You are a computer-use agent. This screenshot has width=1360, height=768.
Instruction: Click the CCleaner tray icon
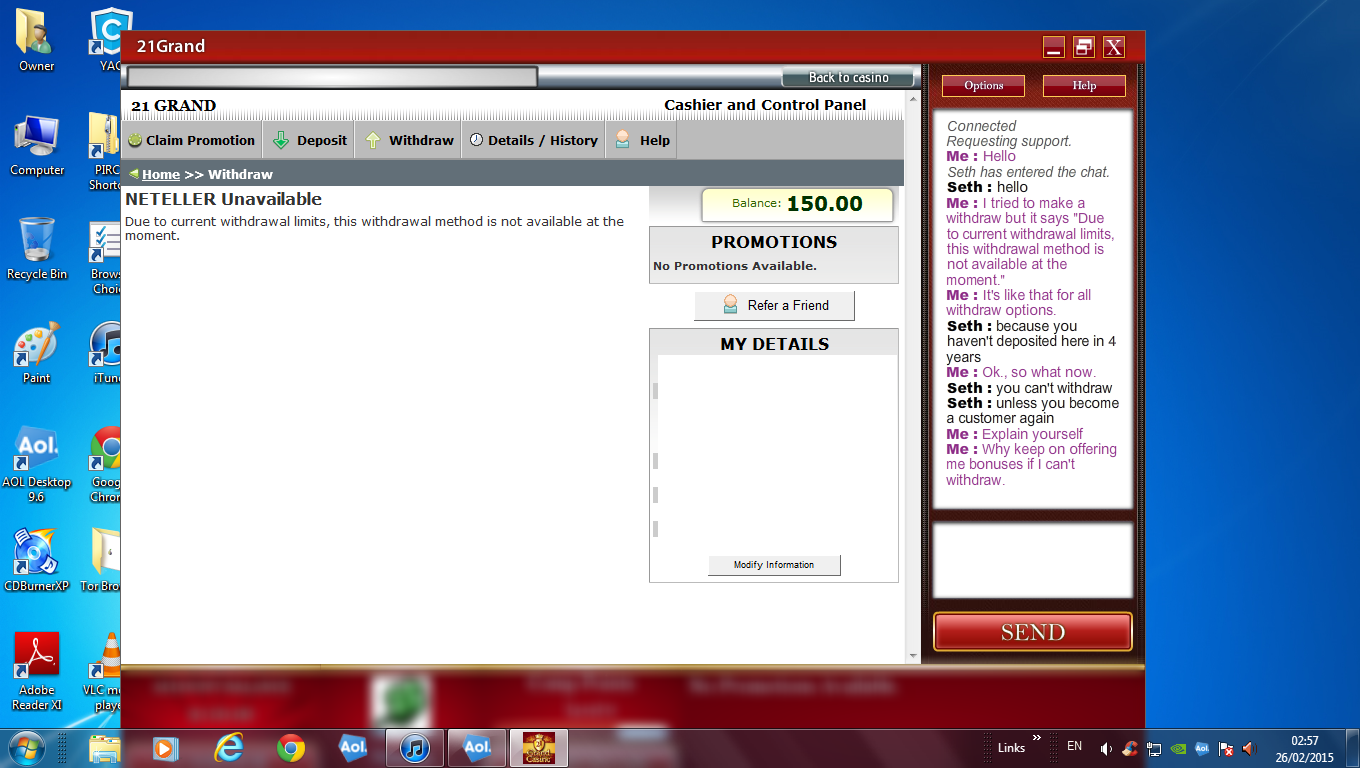pyautogui.click(x=1130, y=748)
